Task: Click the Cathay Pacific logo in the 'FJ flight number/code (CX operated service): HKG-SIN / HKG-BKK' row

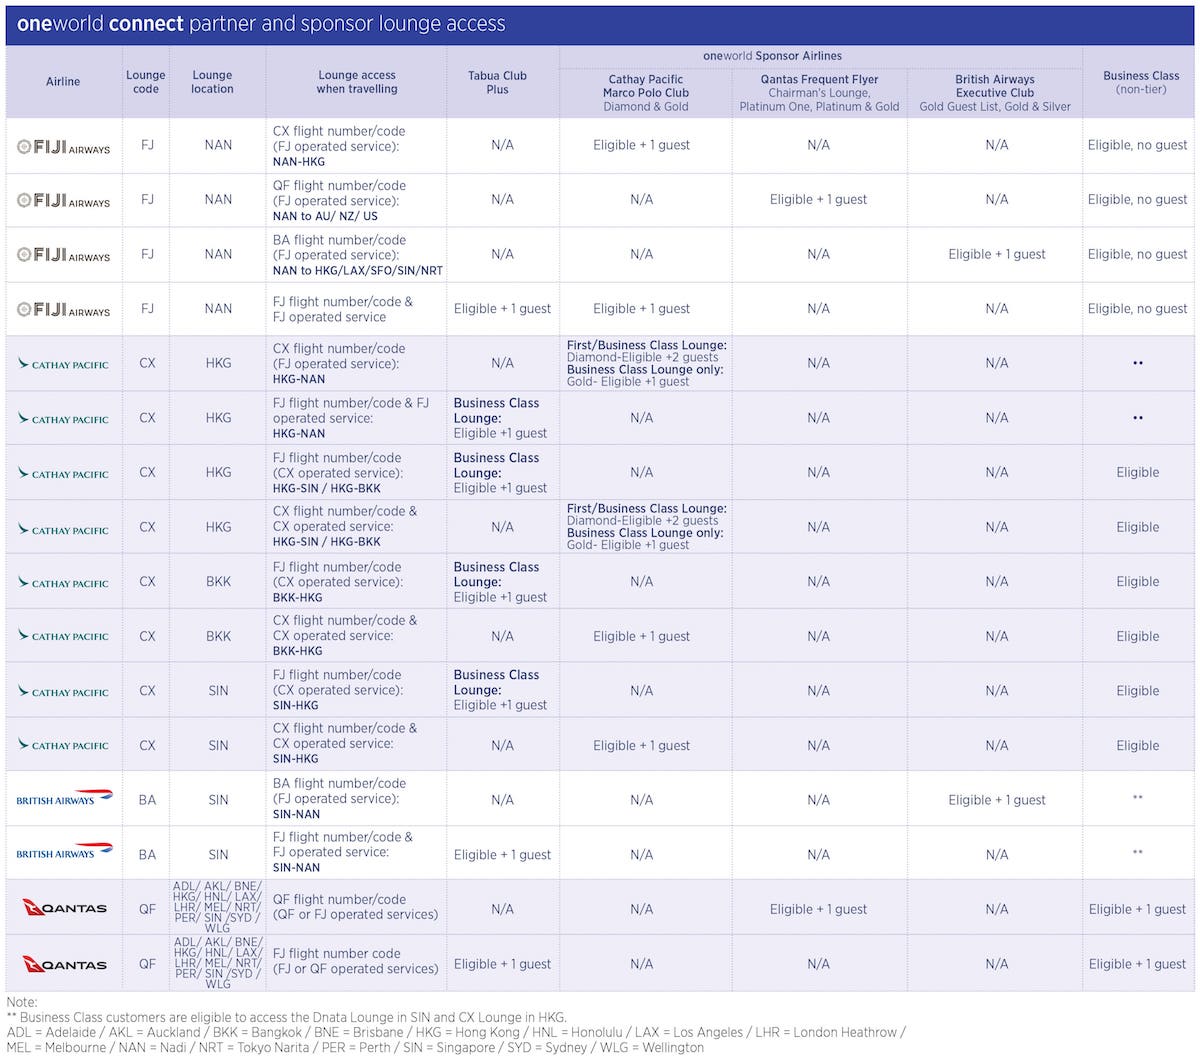Action: pyautogui.click(x=63, y=473)
